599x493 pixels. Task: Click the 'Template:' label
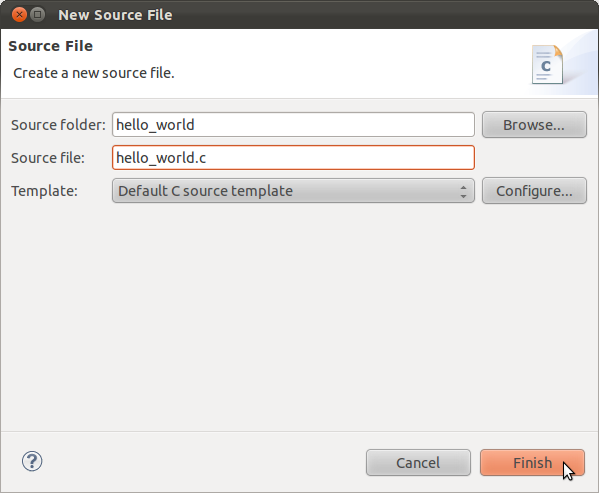(x=44, y=191)
